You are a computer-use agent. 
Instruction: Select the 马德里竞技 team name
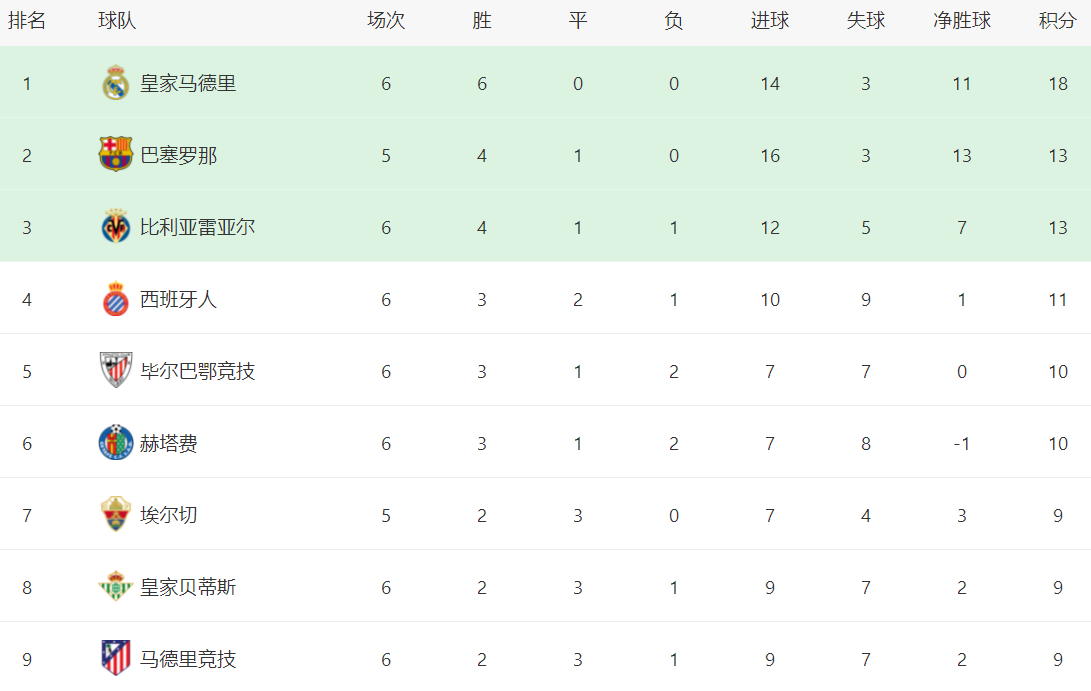coord(188,659)
